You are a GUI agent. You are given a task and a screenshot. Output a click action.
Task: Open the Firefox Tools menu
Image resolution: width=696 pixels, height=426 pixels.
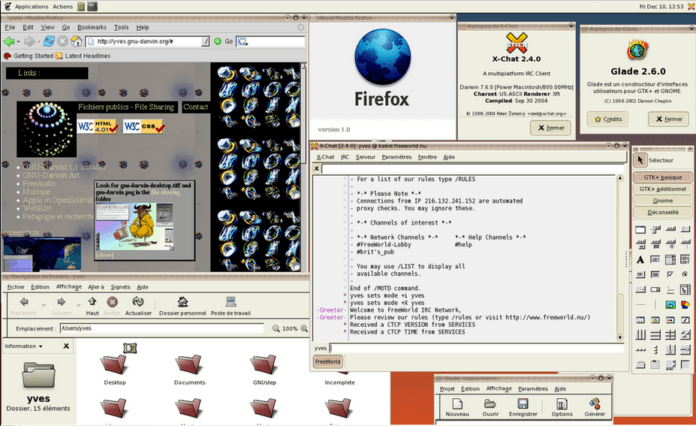121,28
